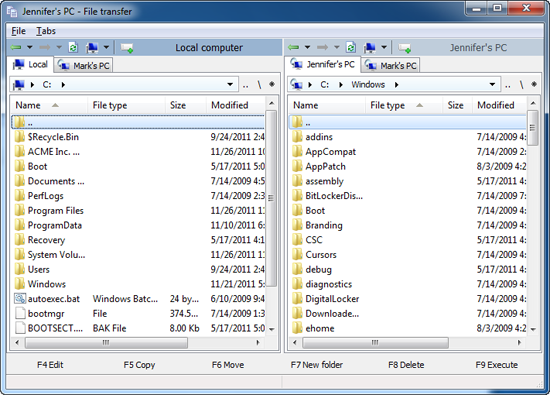Image resolution: width=550 pixels, height=395 pixels.
Task: Open the remote drives dropdown arrow
Action: [x=384, y=47]
